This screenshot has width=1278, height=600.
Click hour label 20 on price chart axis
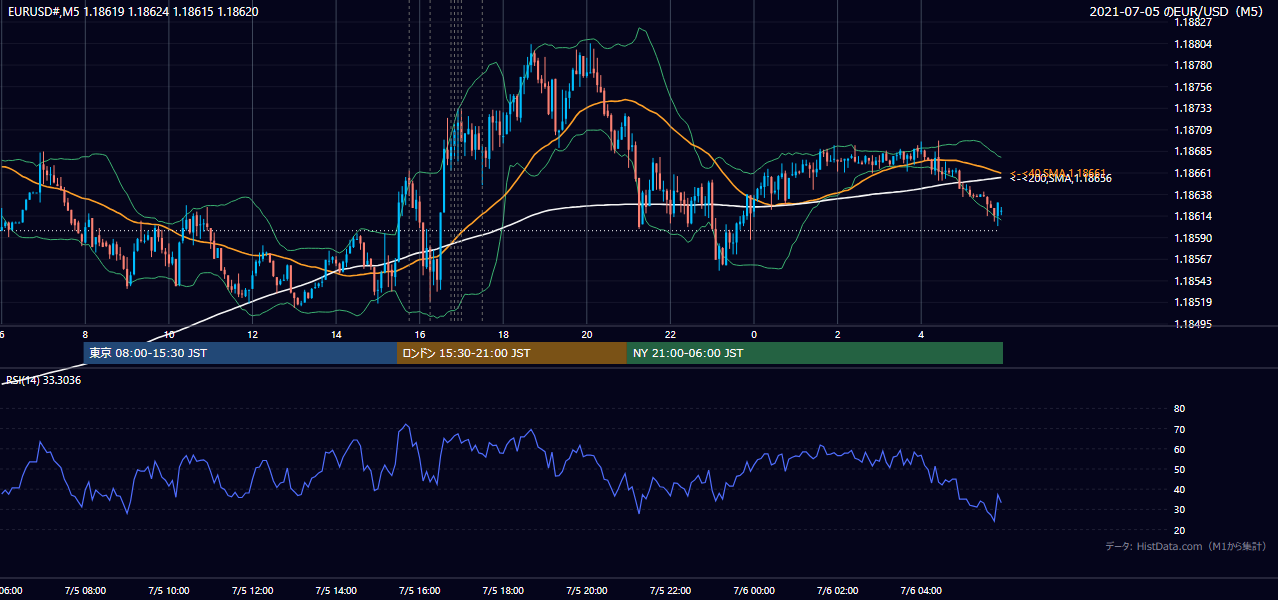coord(587,334)
